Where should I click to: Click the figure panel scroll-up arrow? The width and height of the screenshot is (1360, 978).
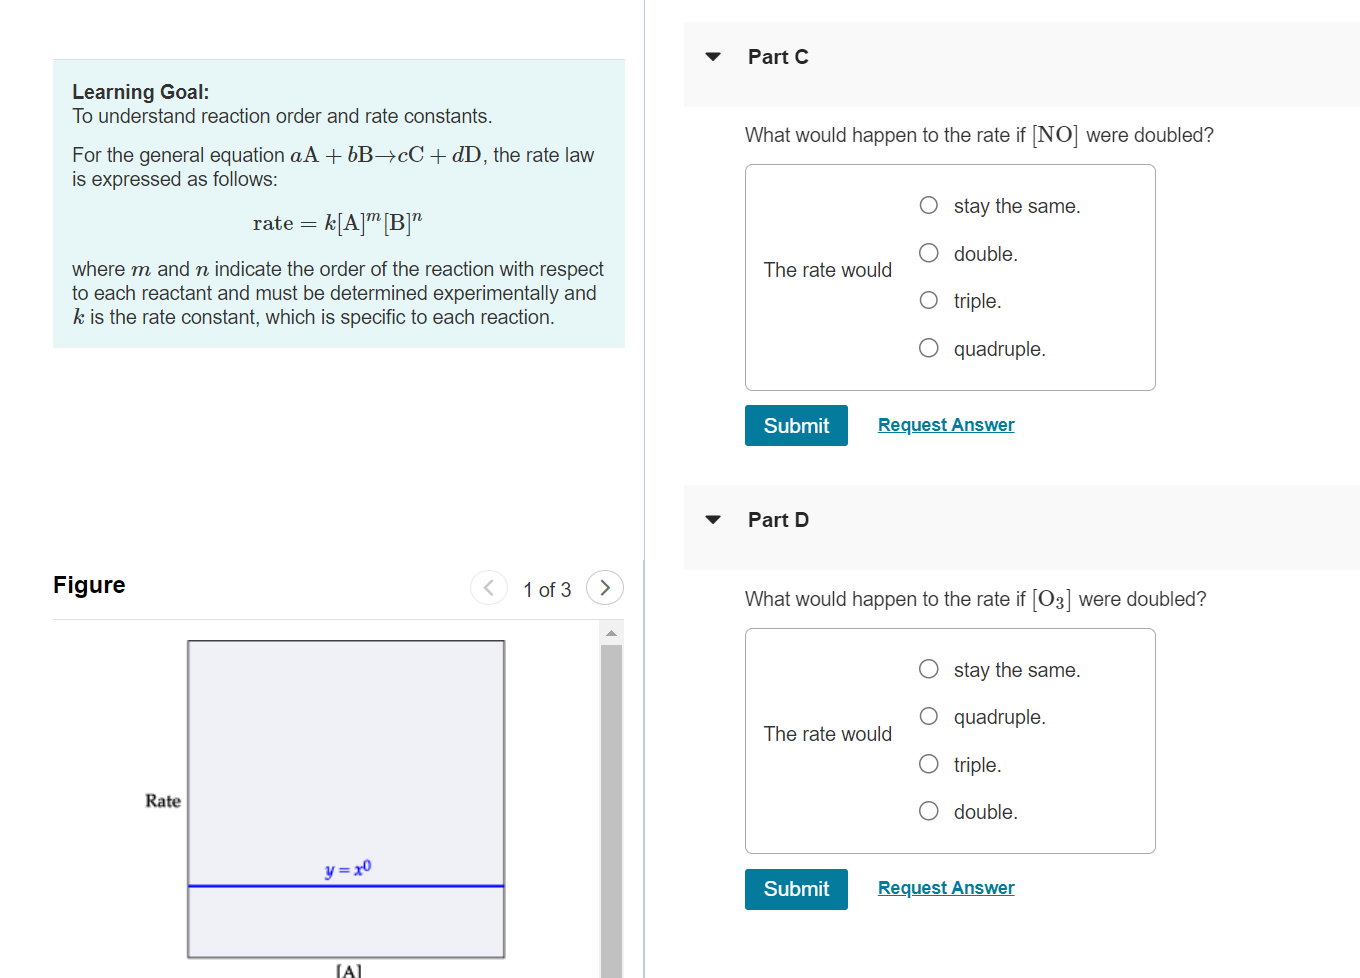click(x=612, y=633)
